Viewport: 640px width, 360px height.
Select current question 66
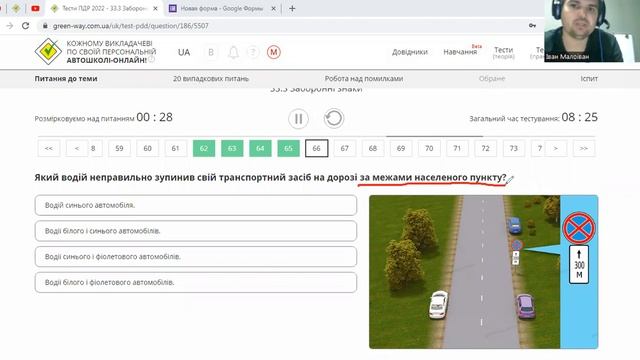tap(316, 148)
